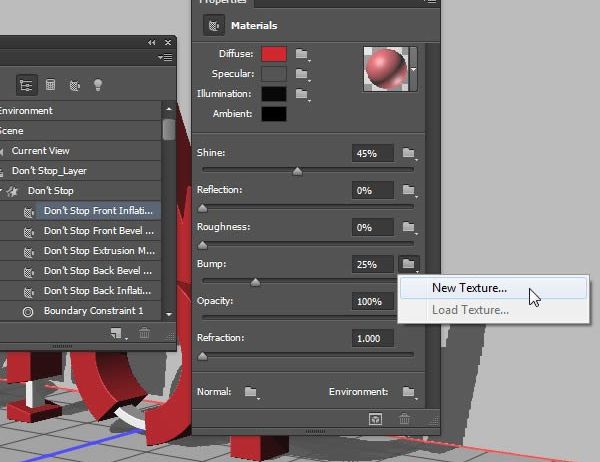The image size is (600, 462).
Task: Click the Roughness slider handle
Action: [x=202, y=245]
